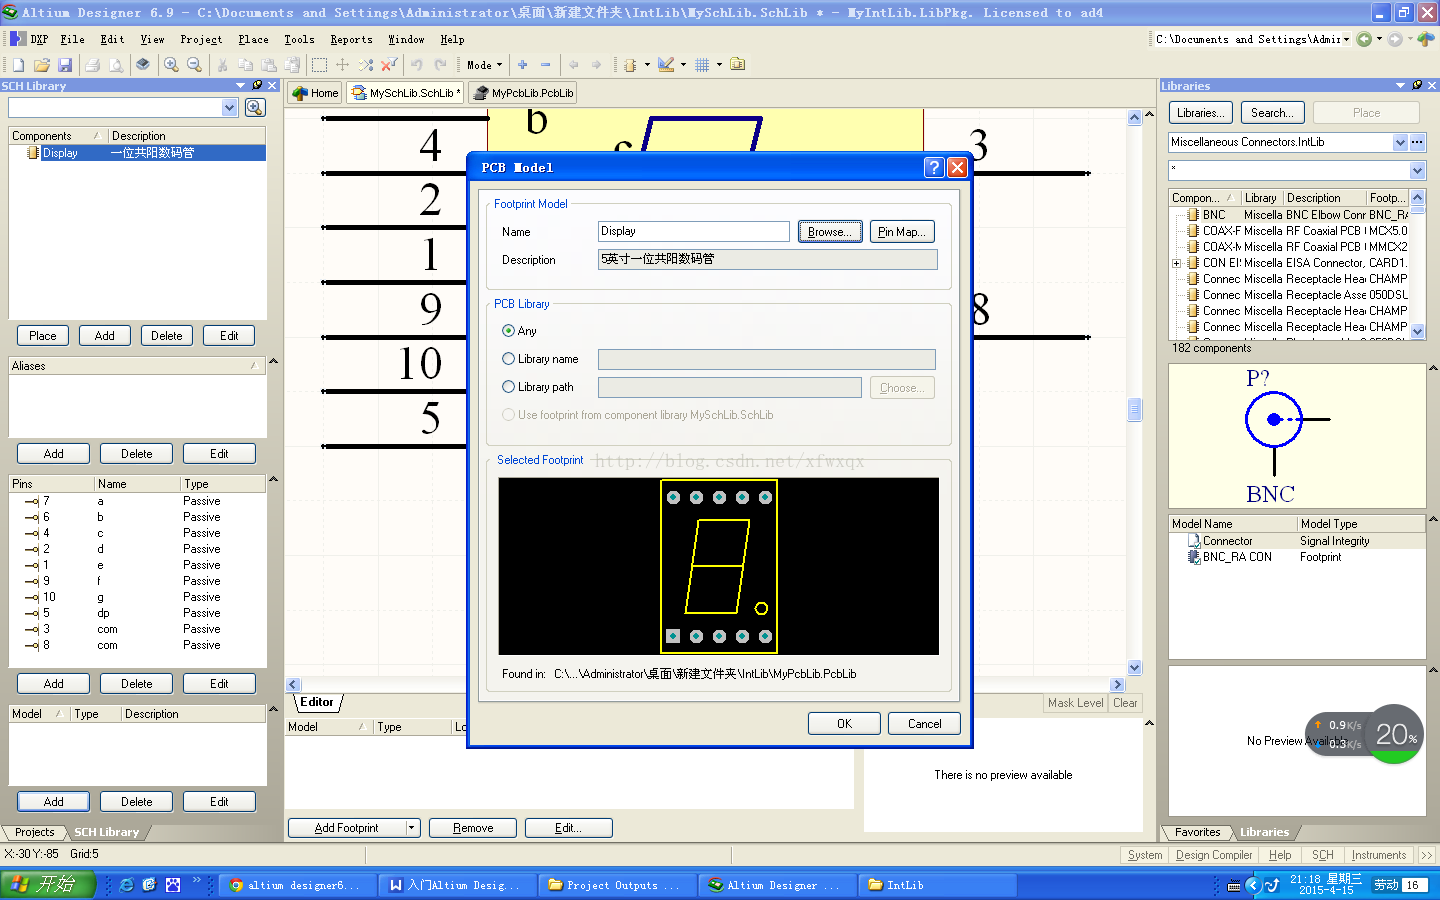The height and width of the screenshot is (900, 1440).
Task: Open the Miscellaneous Connectors library dropdown
Action: [1399, 142]
